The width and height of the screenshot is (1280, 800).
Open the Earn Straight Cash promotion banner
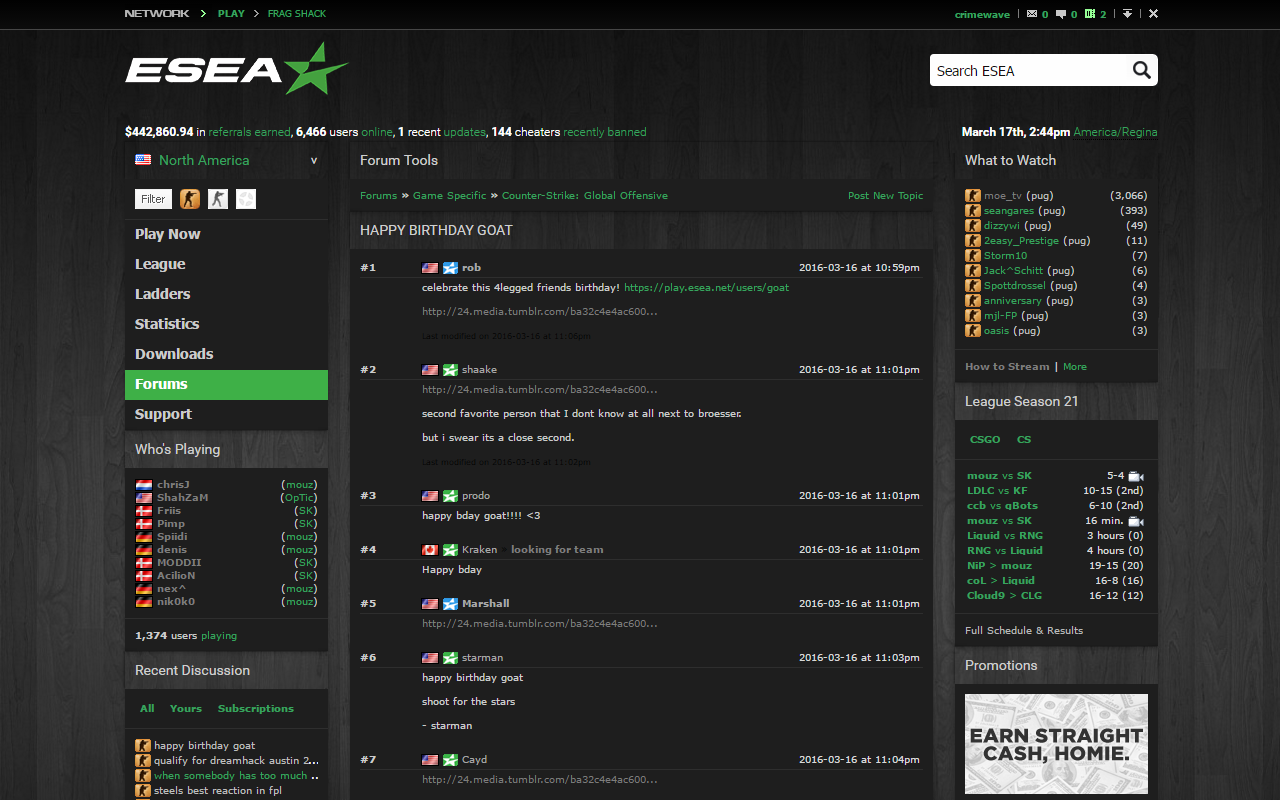pyautogui.click(x=1056, y=744)
